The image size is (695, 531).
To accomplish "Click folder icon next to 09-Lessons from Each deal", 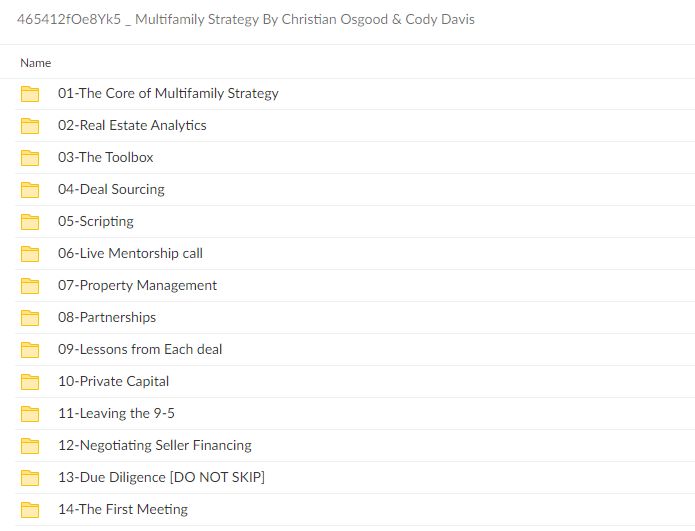I will pyautogui.click(x=30, y=350).
